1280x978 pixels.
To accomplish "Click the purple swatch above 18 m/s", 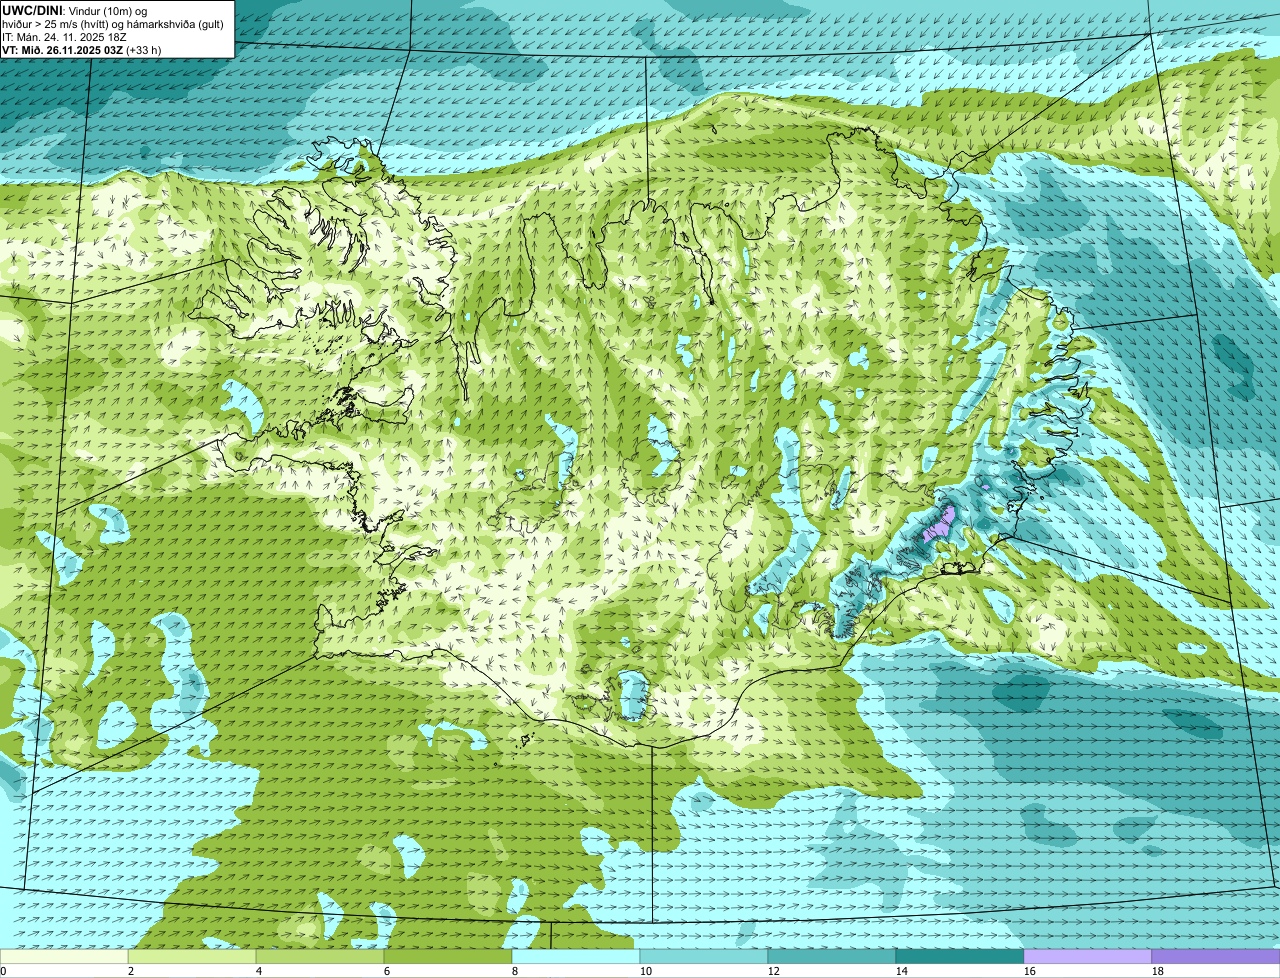I will pos(1216,957).
